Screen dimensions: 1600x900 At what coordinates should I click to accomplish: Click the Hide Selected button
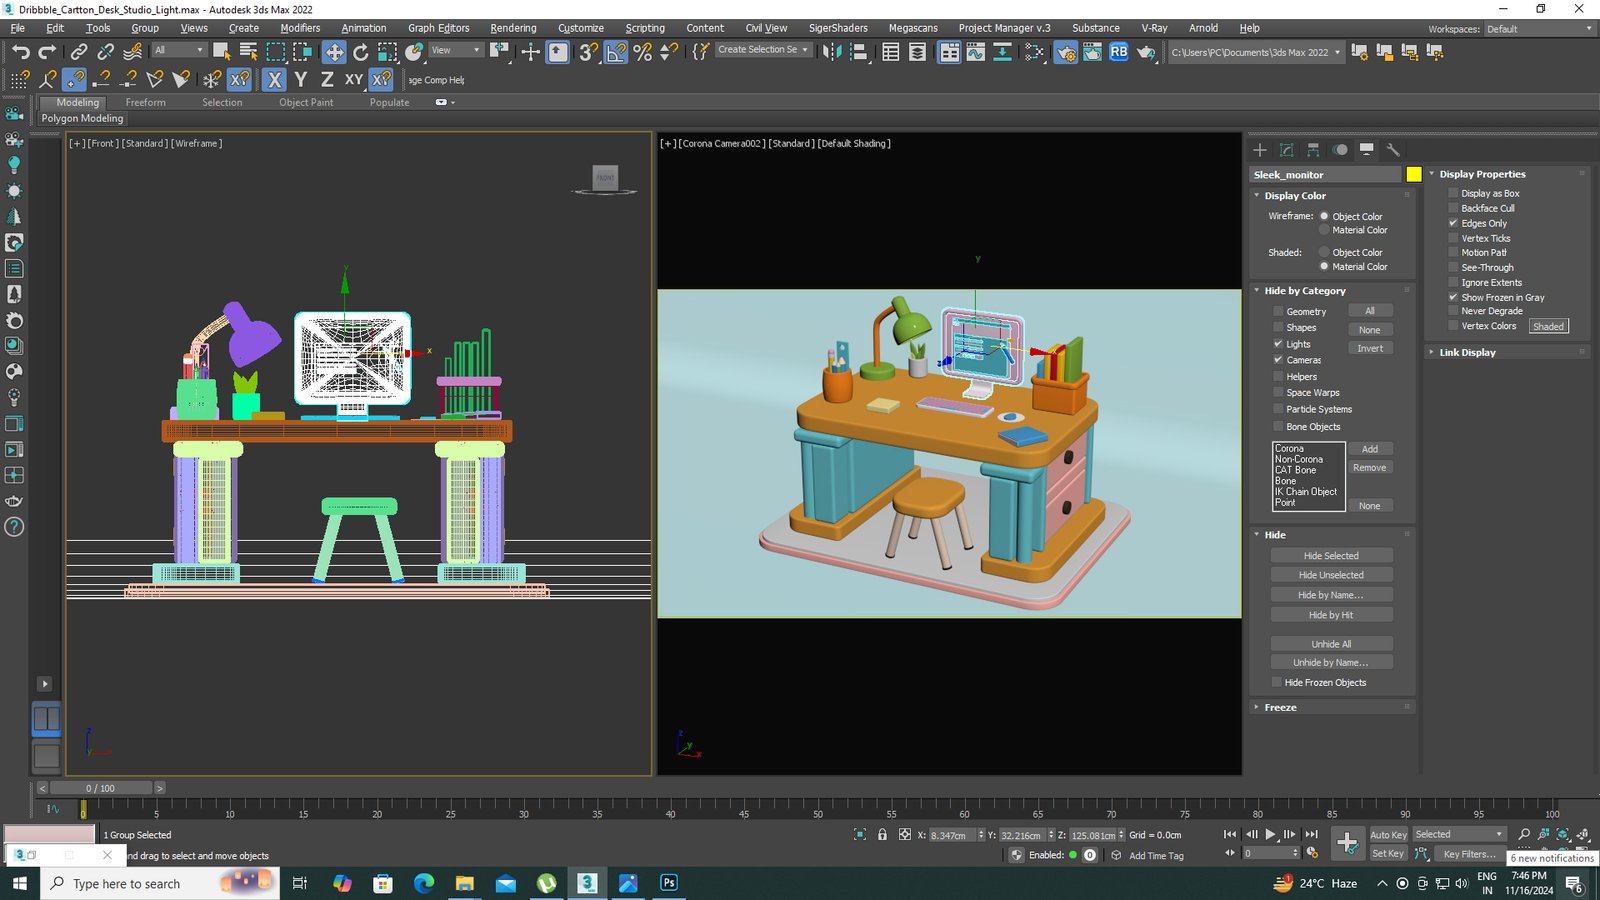[x=1331, y=556]
